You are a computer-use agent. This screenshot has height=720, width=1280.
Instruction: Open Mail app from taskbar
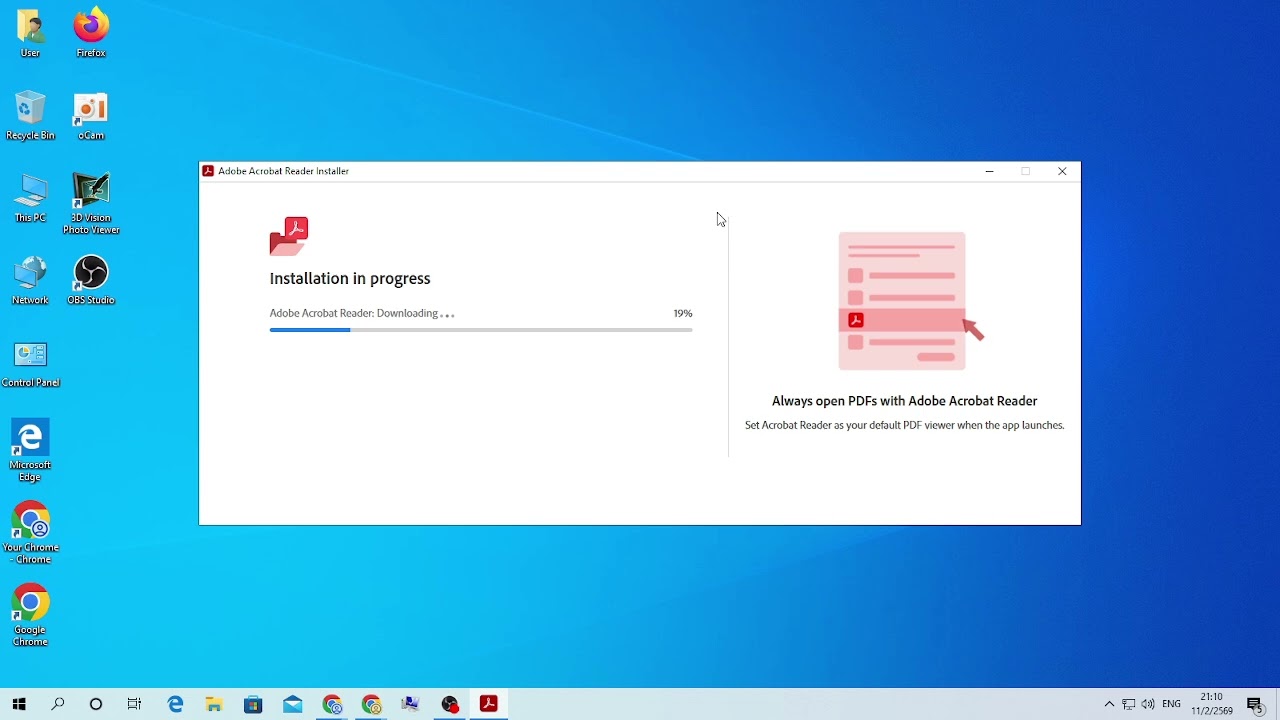tap(293, 704)
